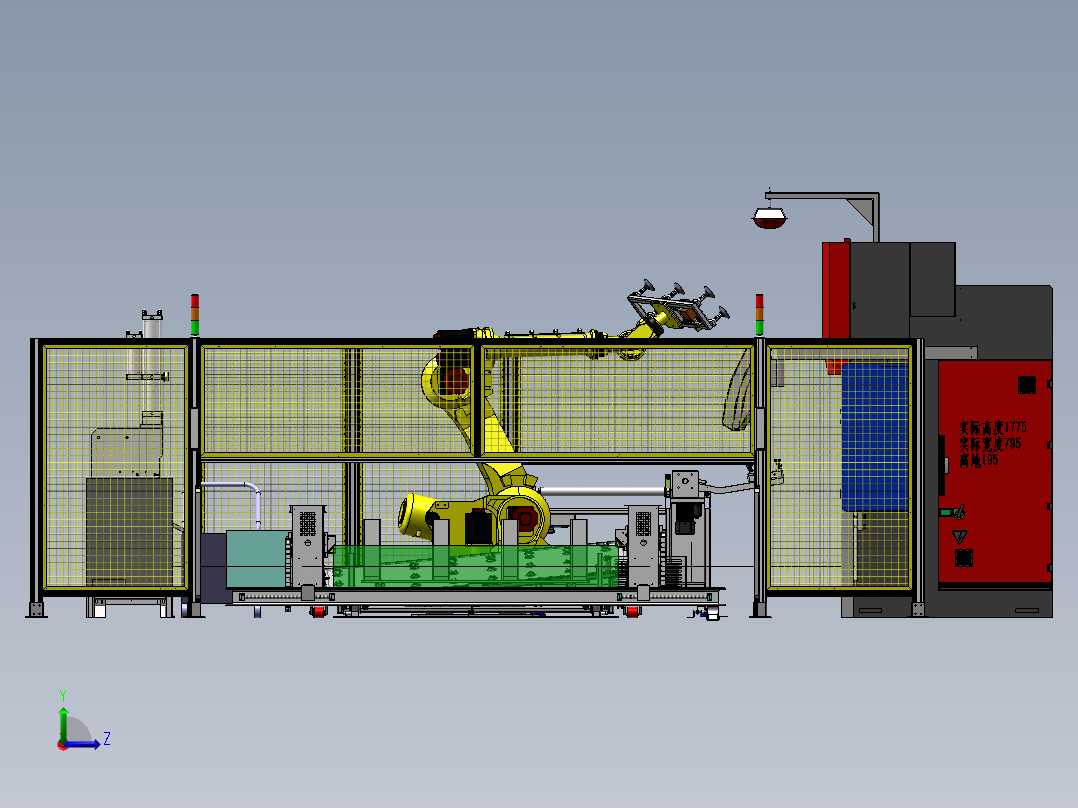Select the red overhead lamp on the gray bracket
The image size is (1078, 808).
[x=769, y=219]
